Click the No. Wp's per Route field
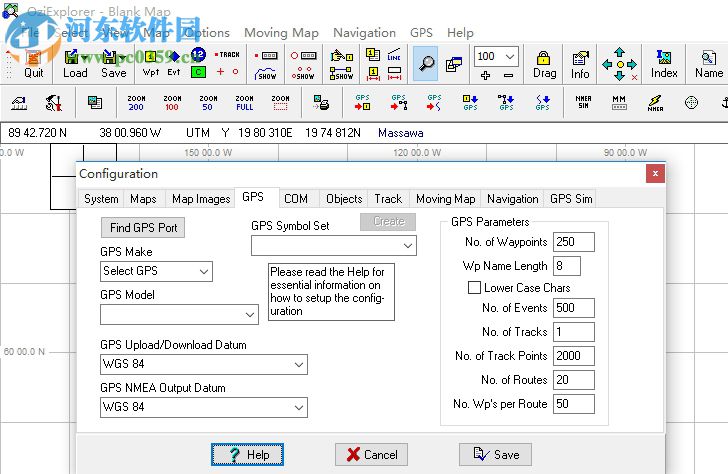 (x=574, y=404)
